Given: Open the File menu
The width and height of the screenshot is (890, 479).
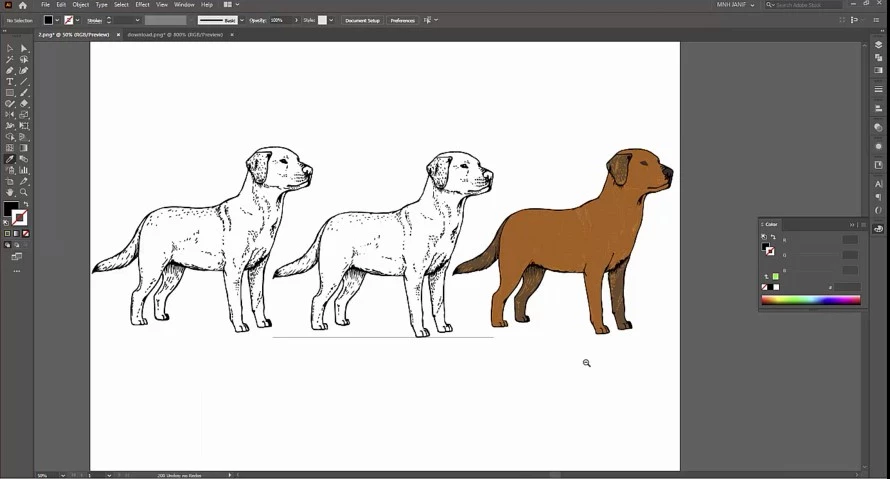Looking at the screenshot, I should pyautogui.click(x=45, y=5).
